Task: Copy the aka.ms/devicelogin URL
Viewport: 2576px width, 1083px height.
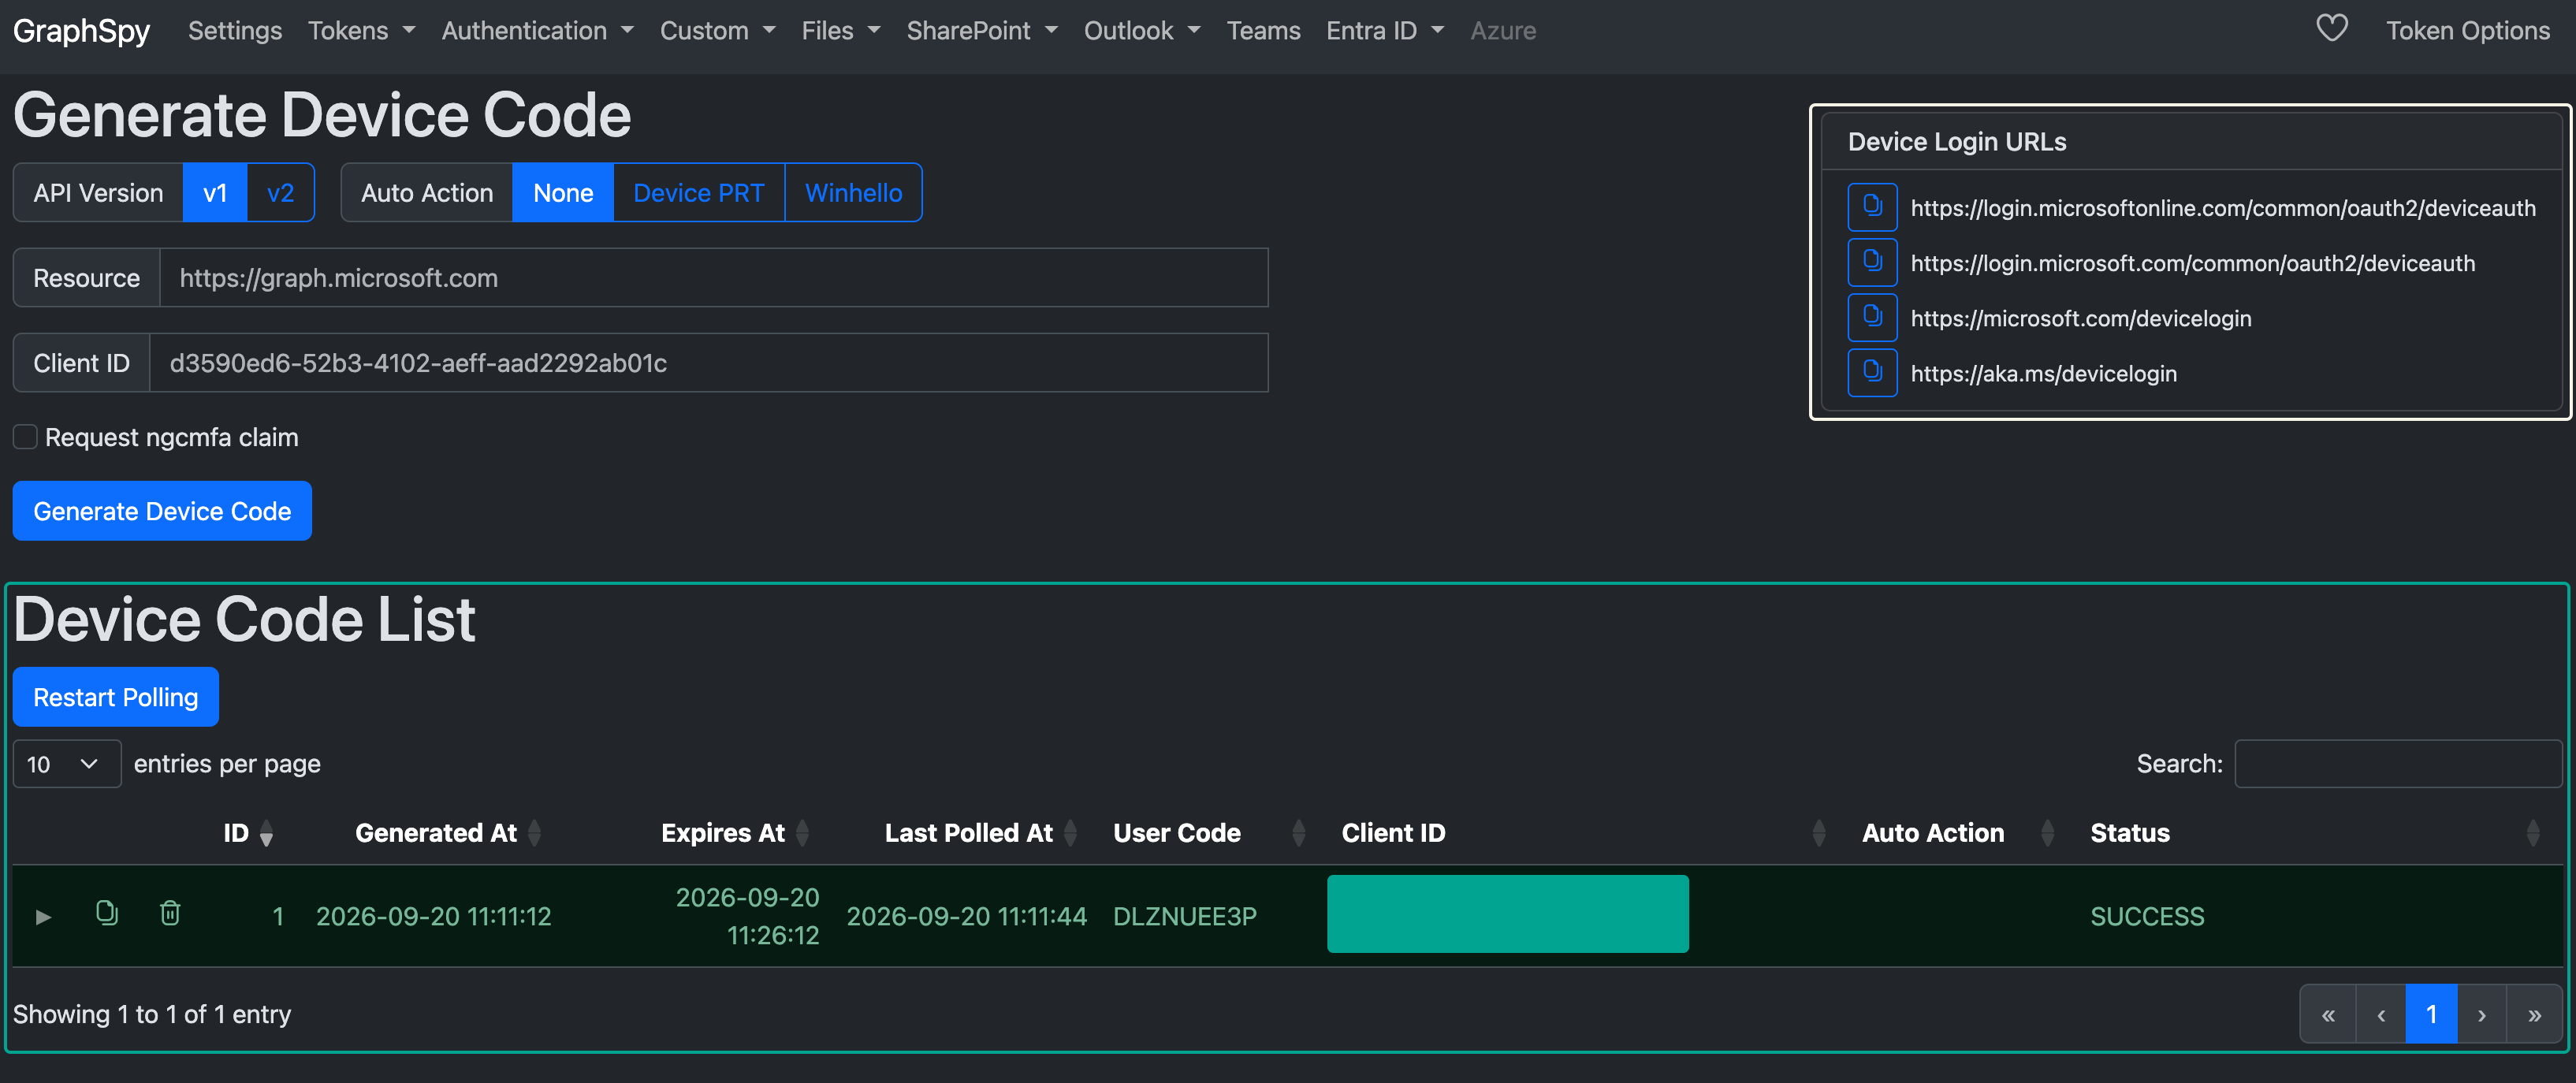Action: pyautogui.click(x=1872, y=372)
